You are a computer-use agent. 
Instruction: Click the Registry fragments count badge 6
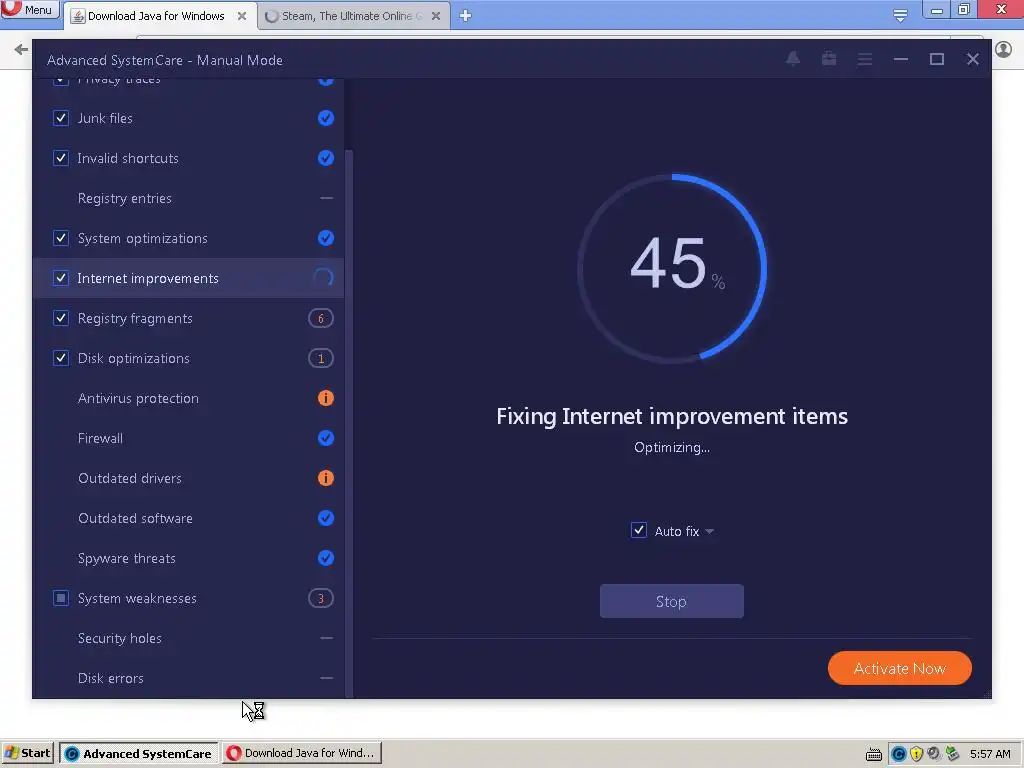(x=321, y=319)
